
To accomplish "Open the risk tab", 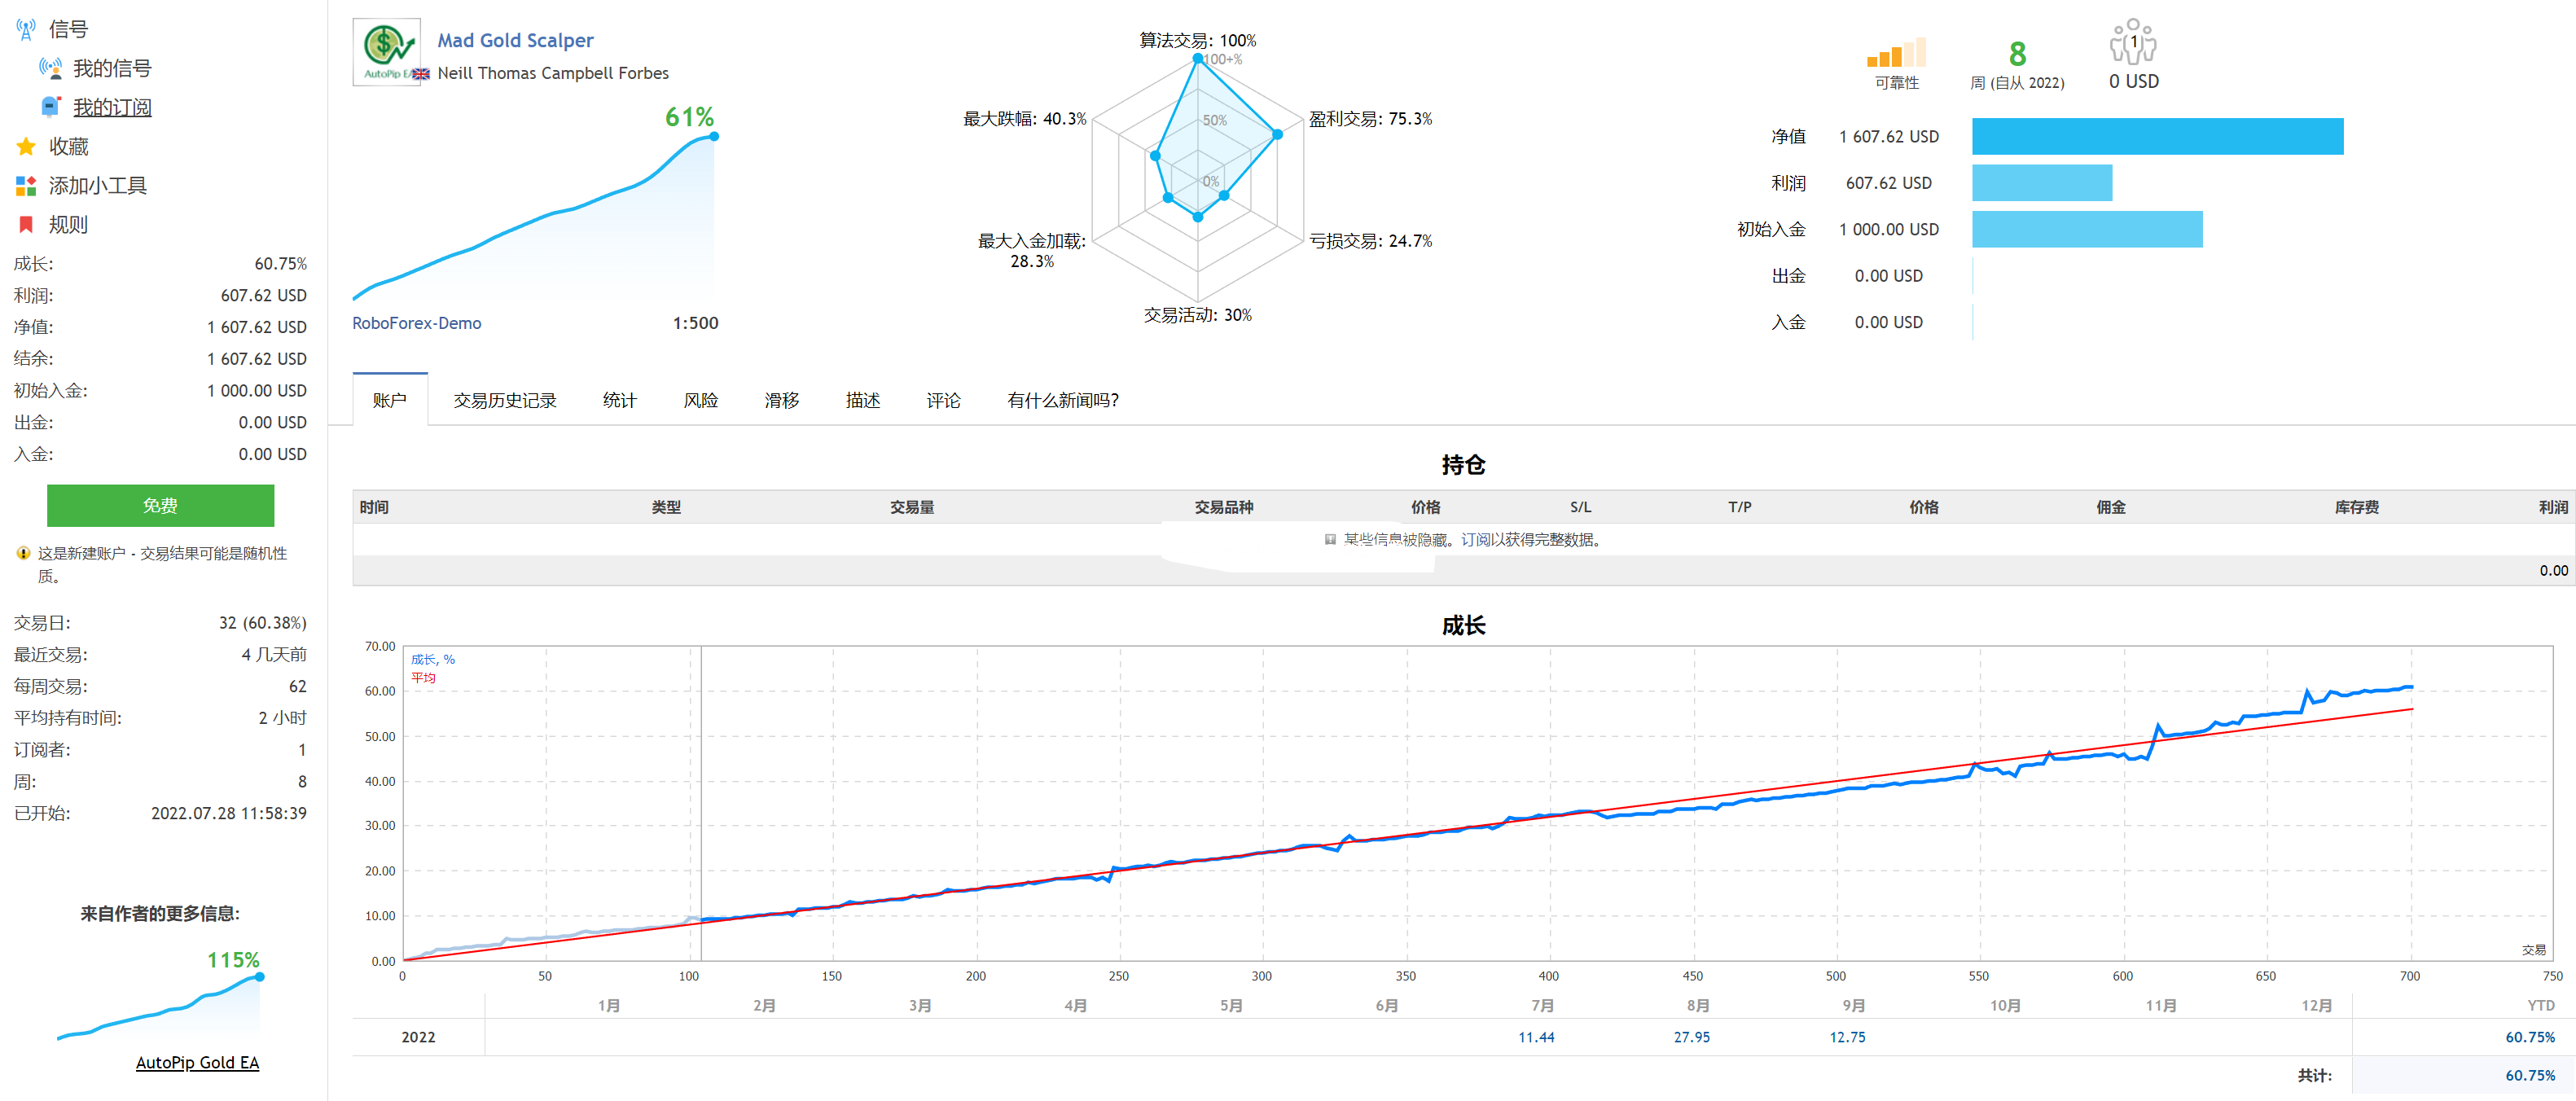I will tap(700, 400).
